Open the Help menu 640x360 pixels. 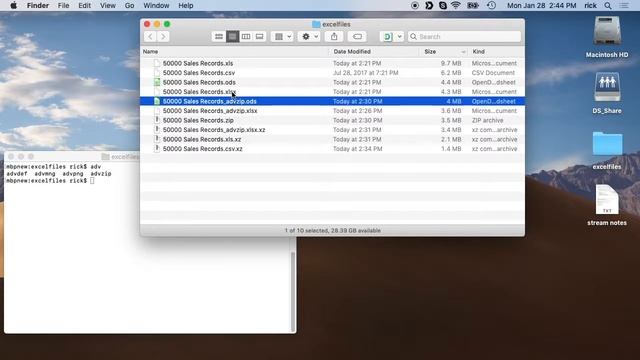pos(186,6)
